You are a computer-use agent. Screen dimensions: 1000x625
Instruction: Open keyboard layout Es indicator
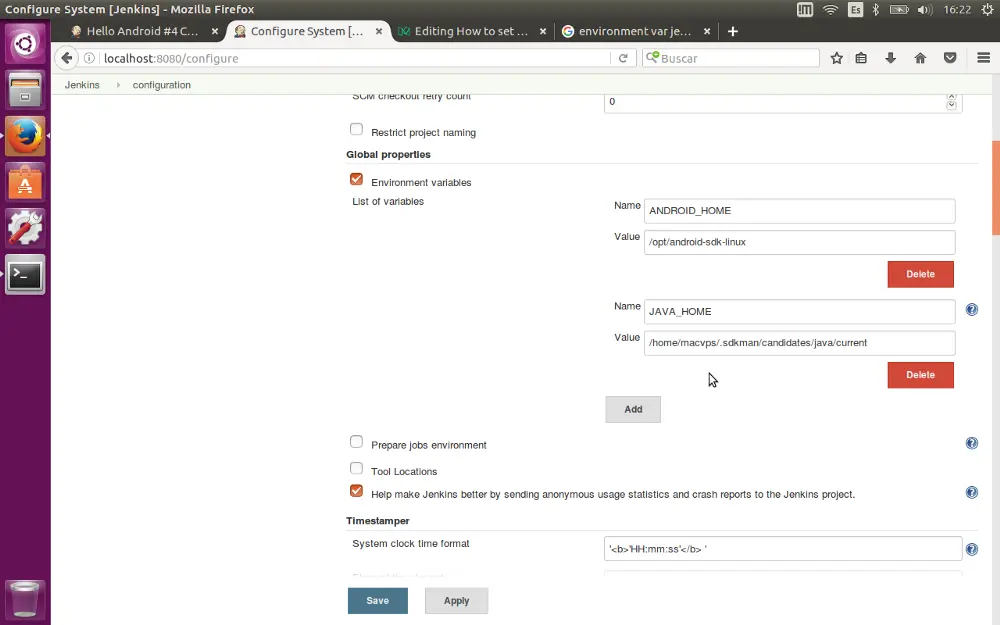coord(855,10)
